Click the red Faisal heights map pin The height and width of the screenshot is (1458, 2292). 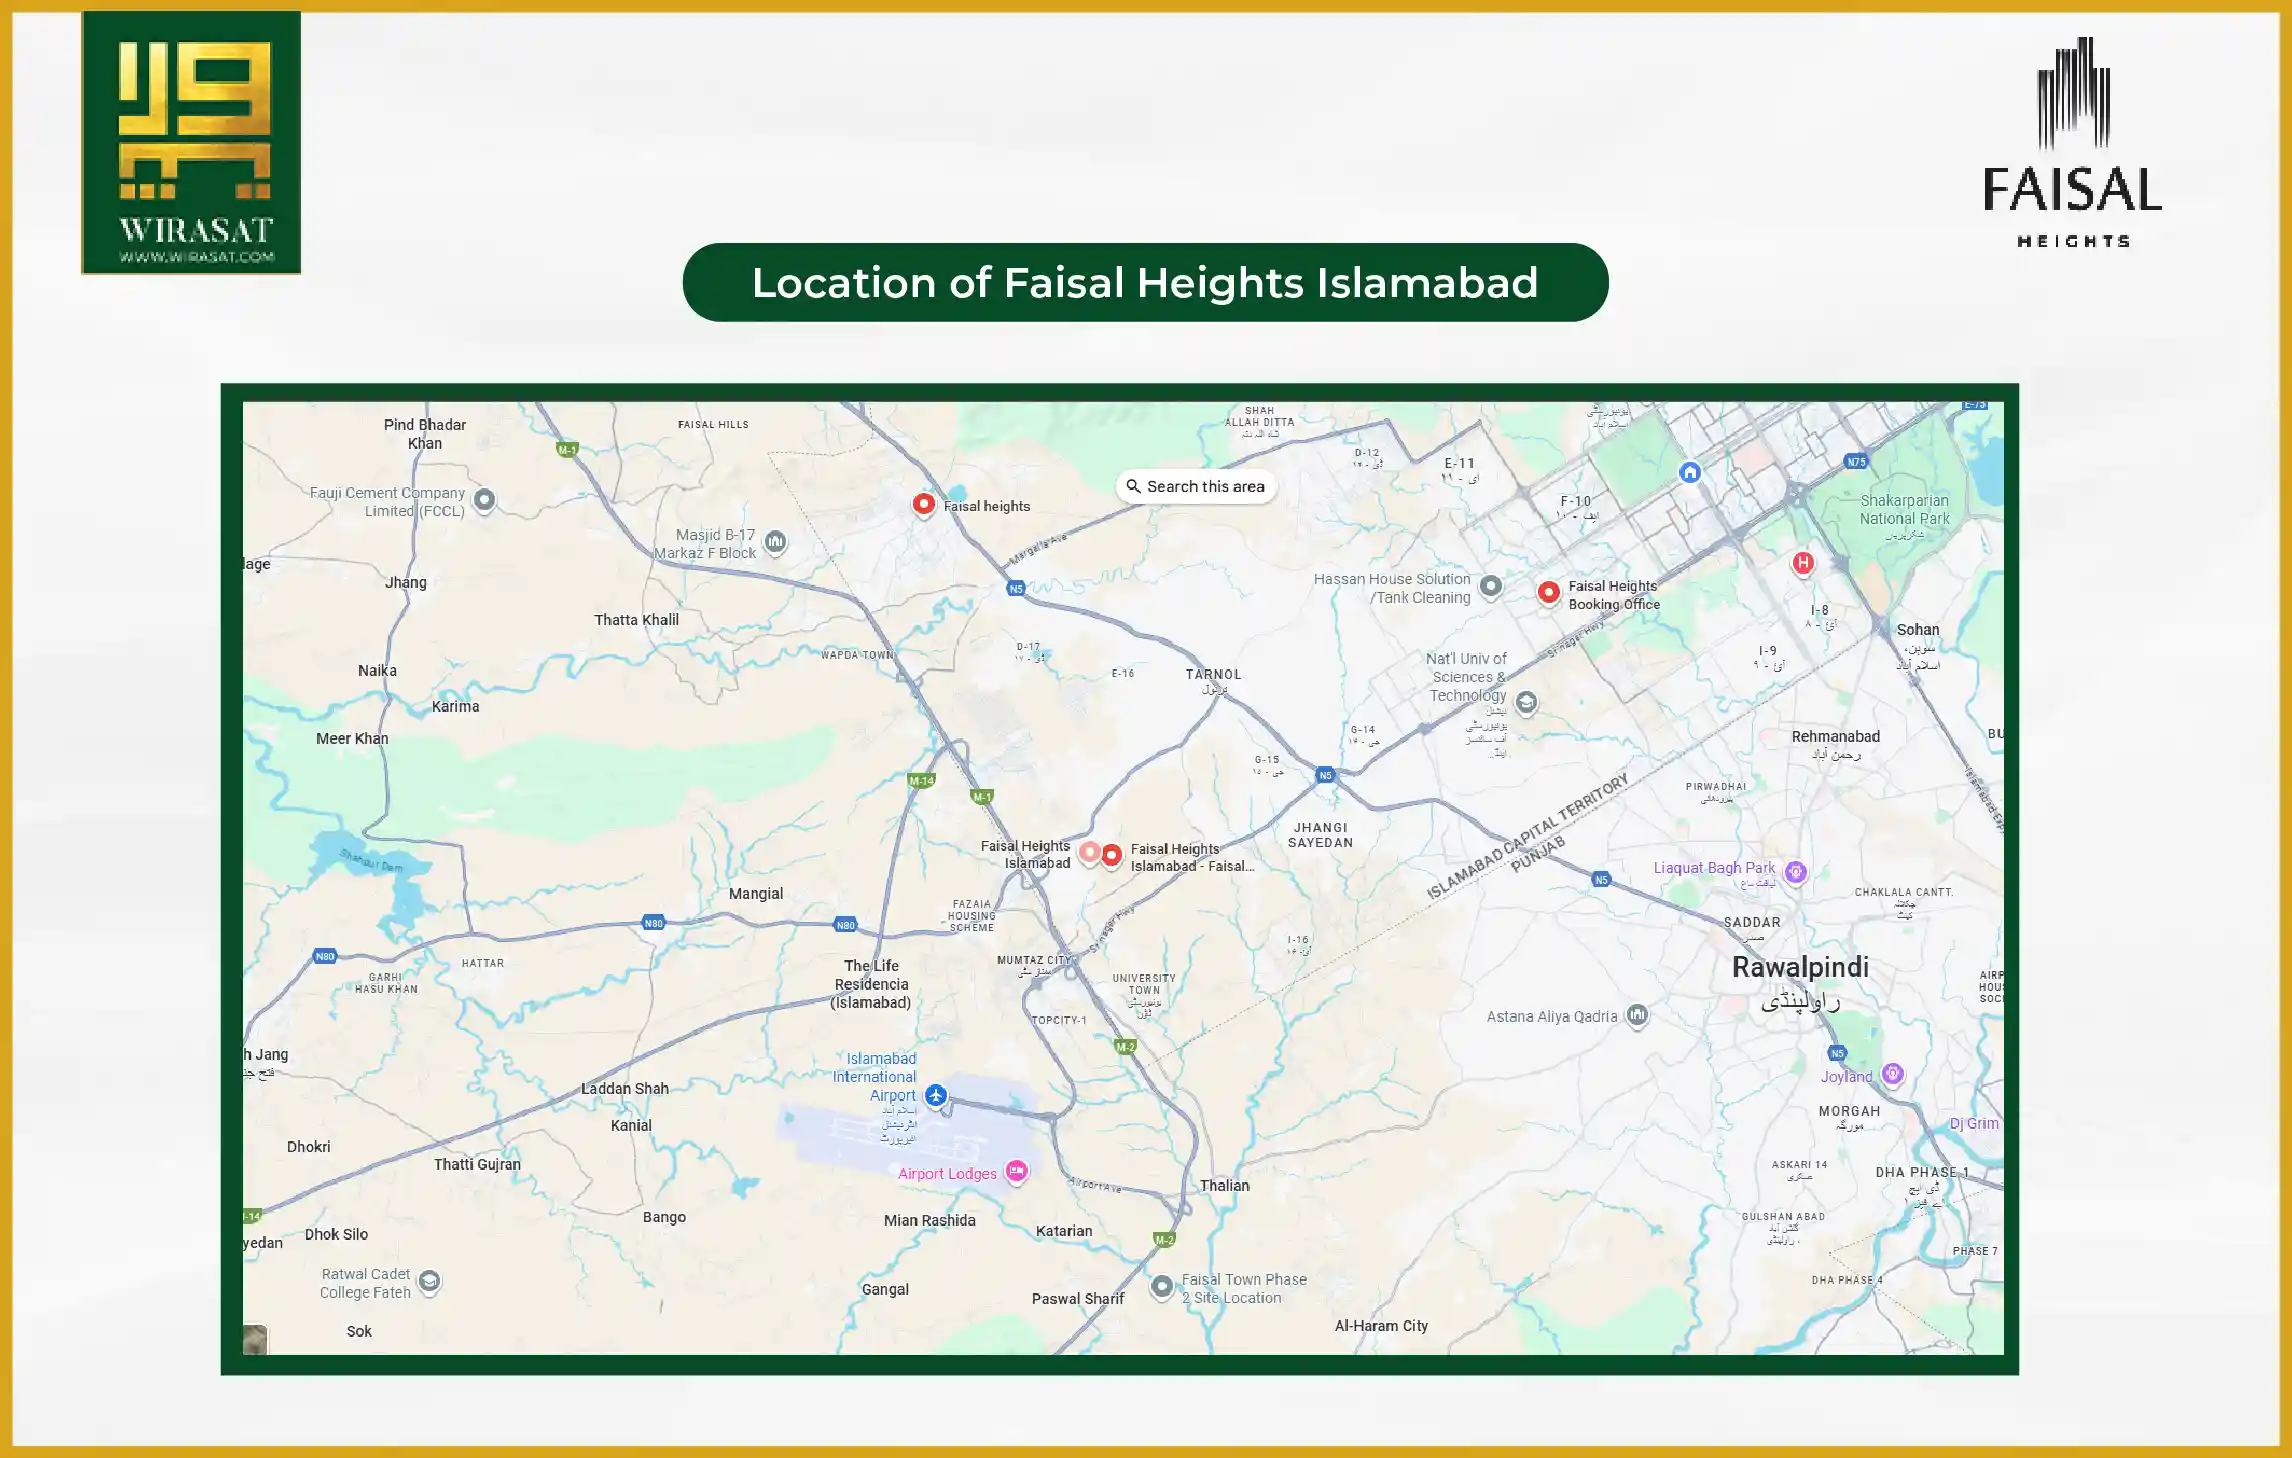click(x=922, y=505)
